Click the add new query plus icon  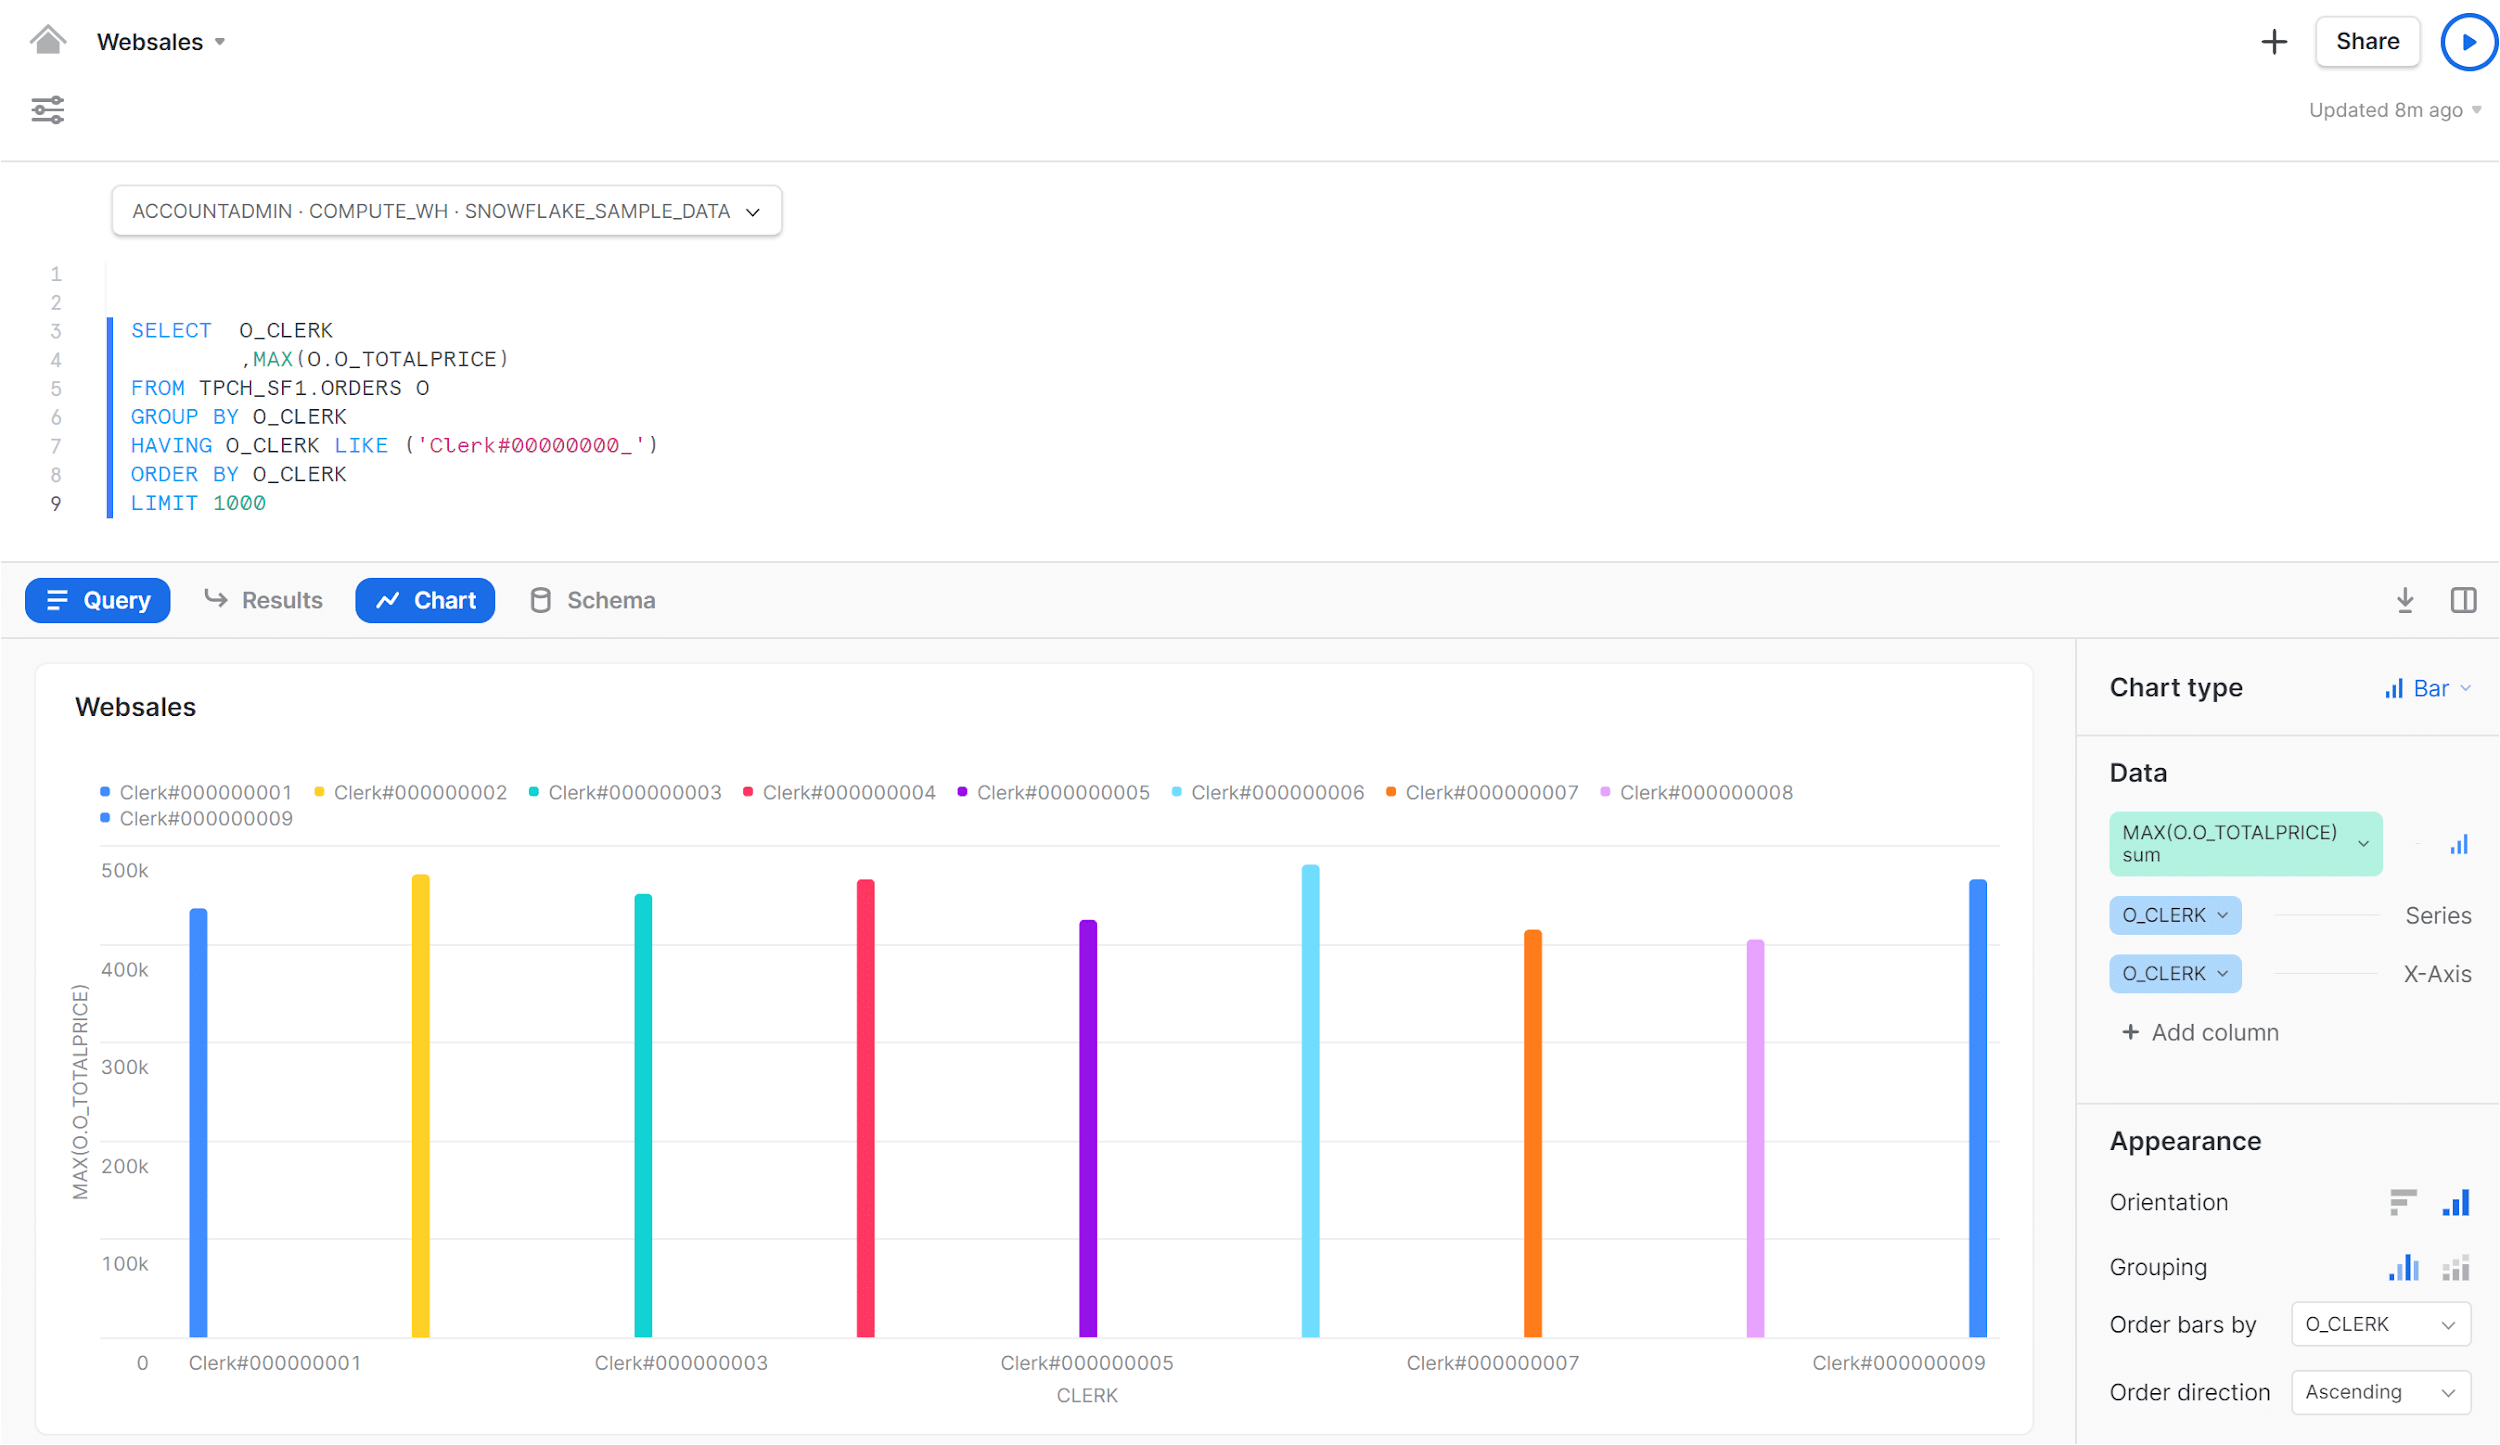[x=2273, y=43]
